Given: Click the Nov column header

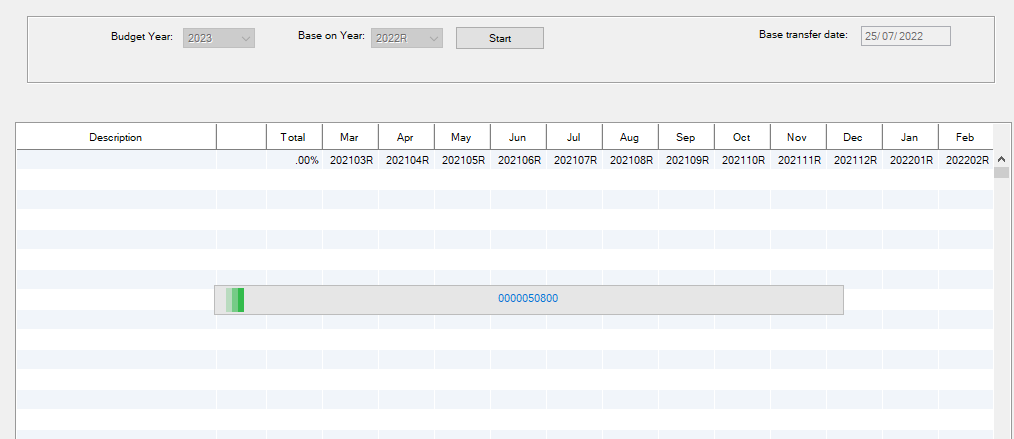Looking at the screenshot, I should pyautogui.click(x=798, y=137).
